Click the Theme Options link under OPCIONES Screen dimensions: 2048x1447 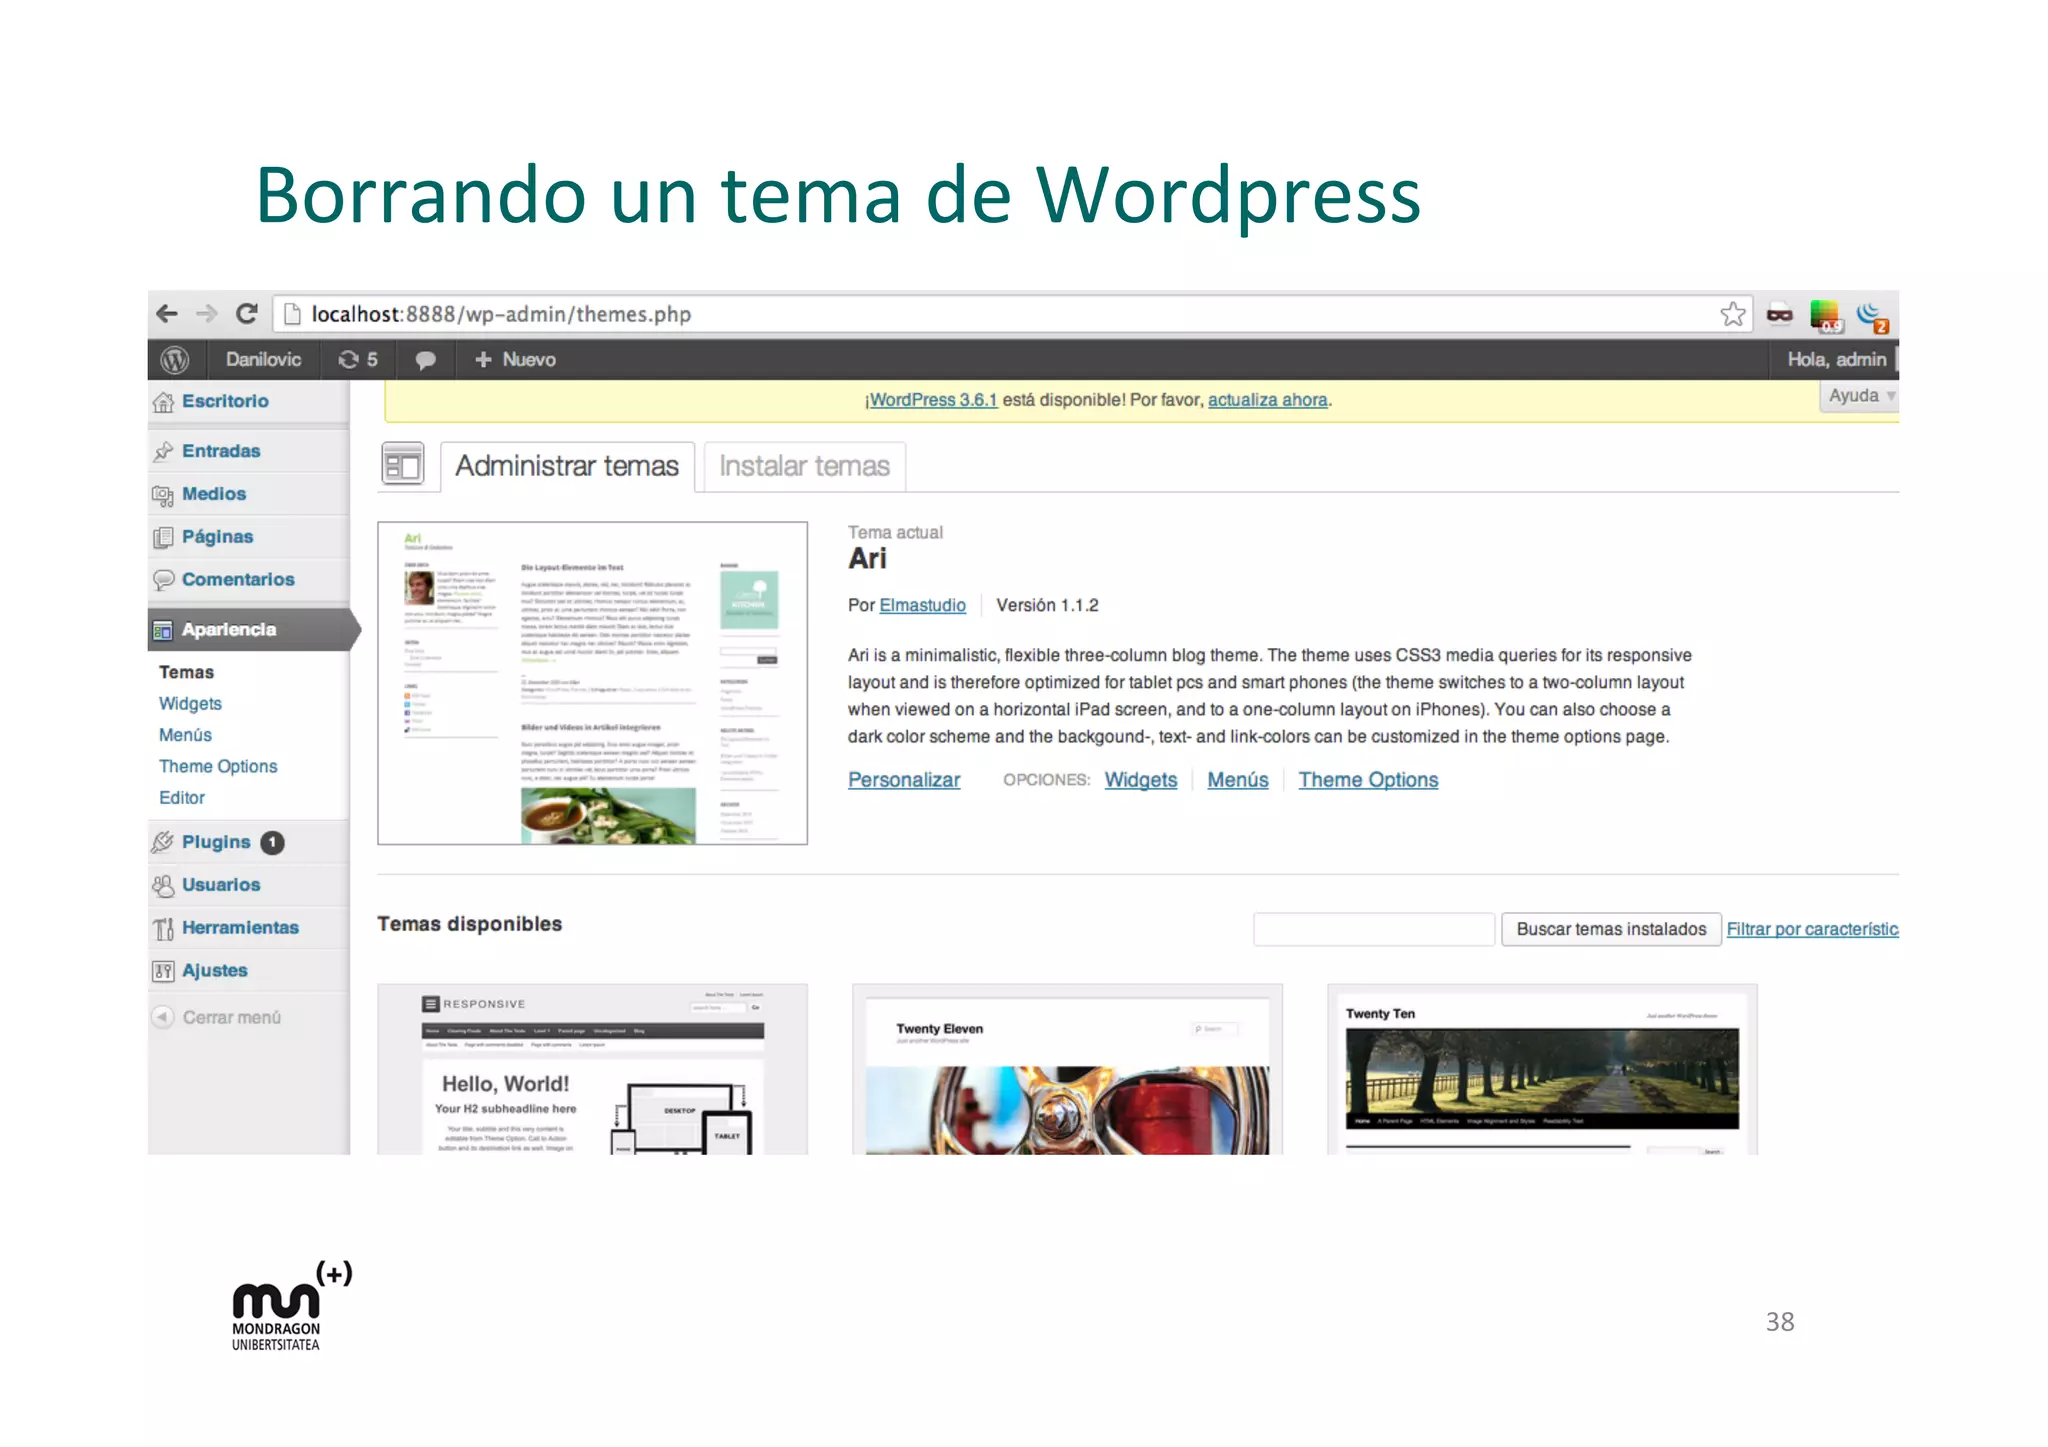tap(1368, 780)
